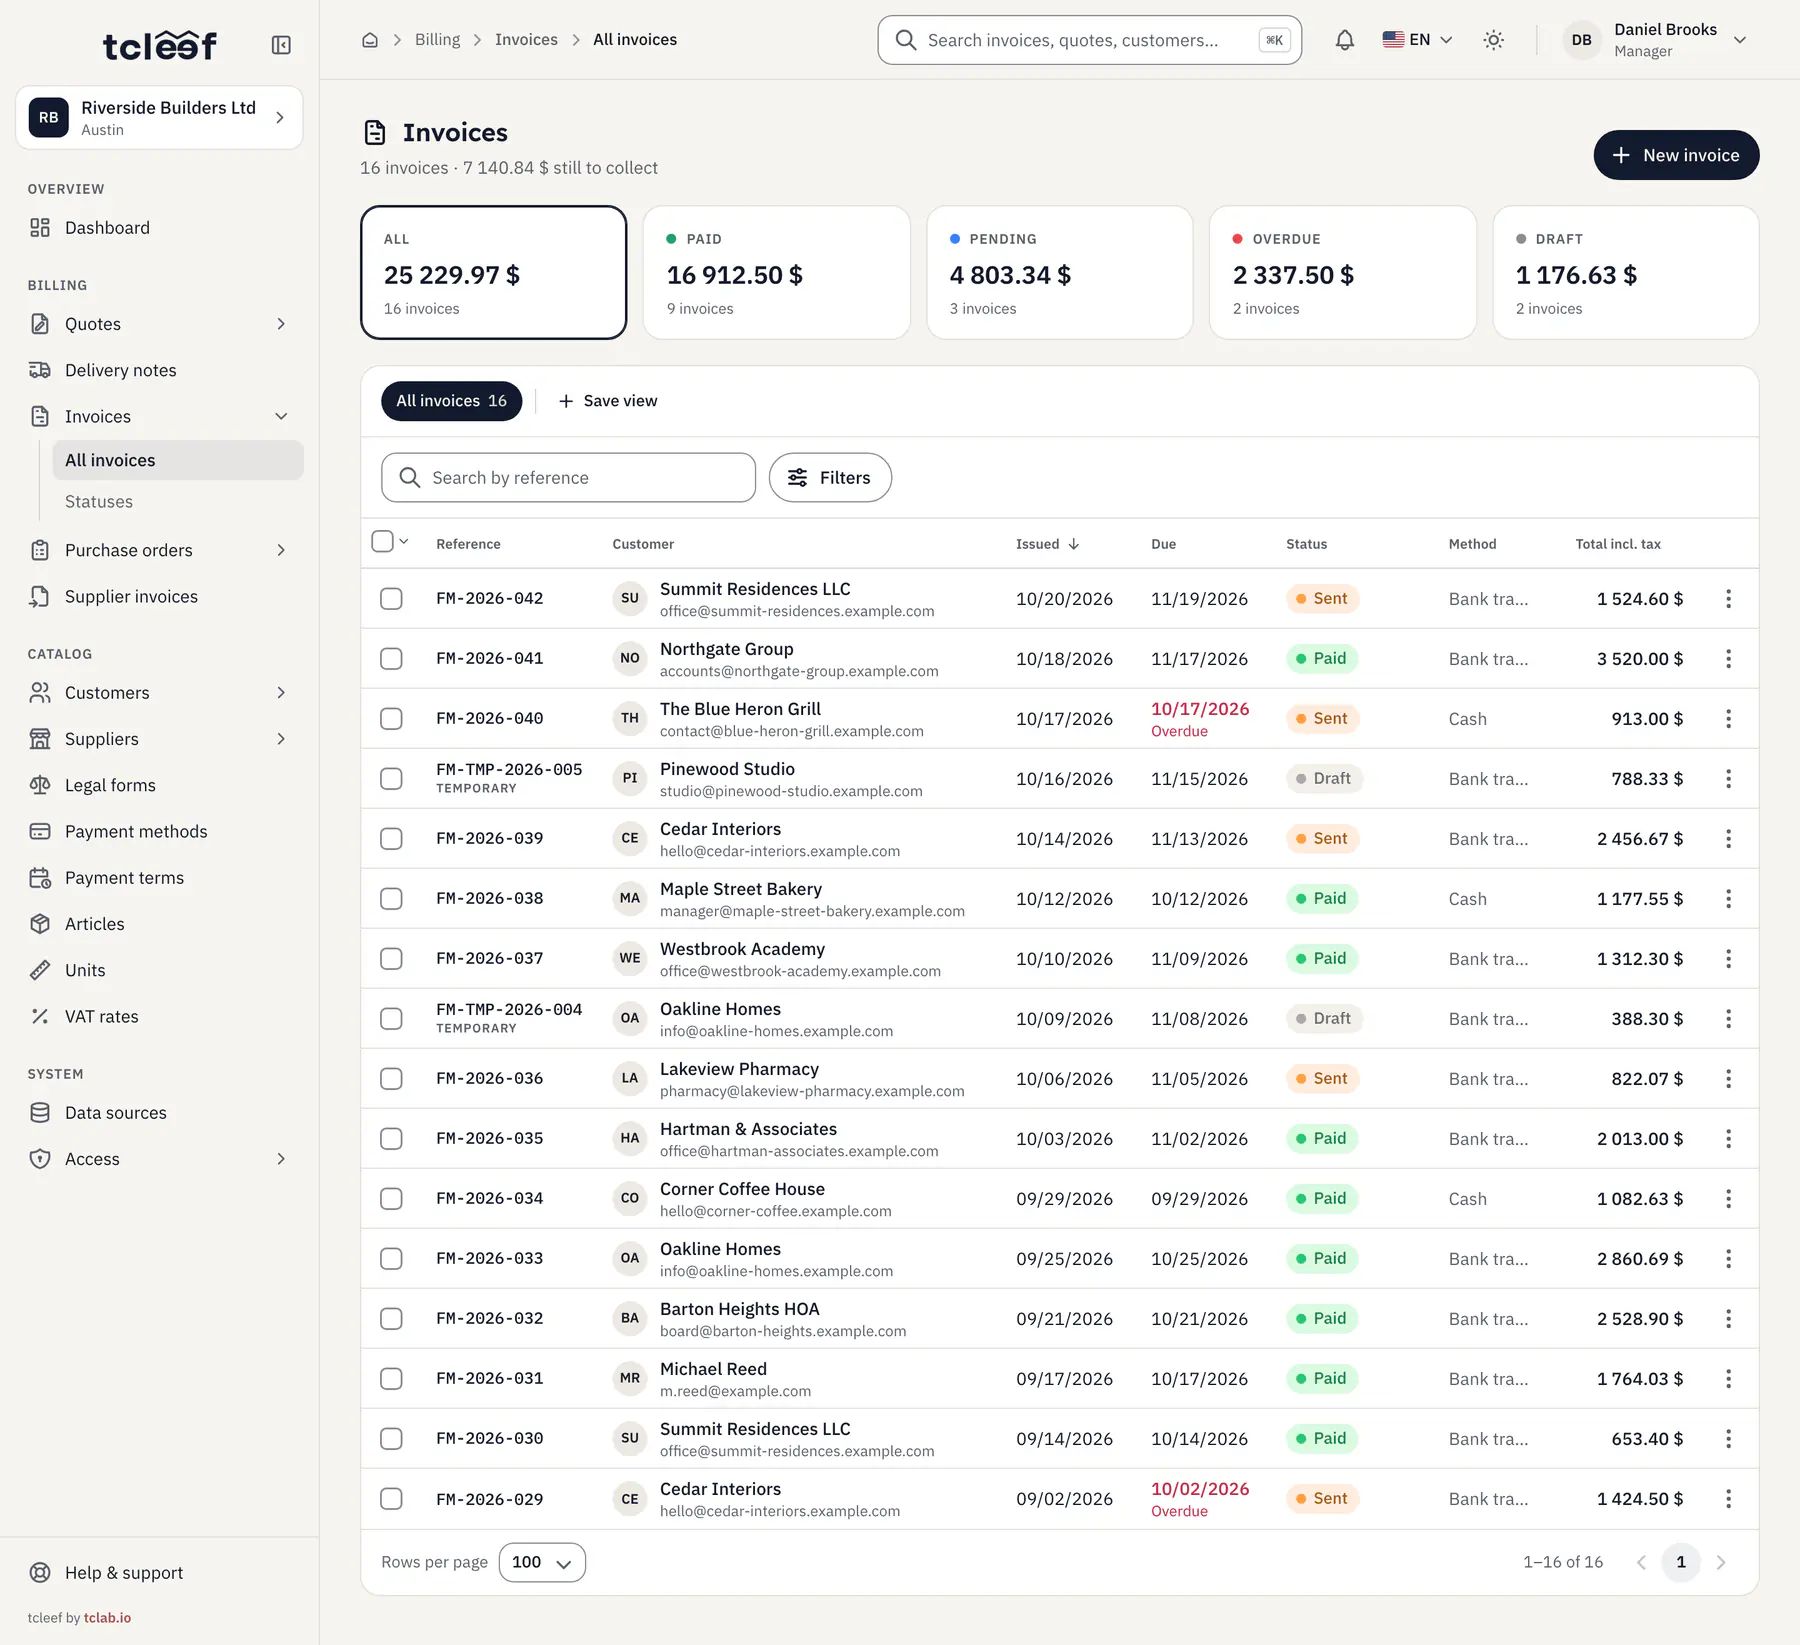Open Payment methods page

pos(160,831)
